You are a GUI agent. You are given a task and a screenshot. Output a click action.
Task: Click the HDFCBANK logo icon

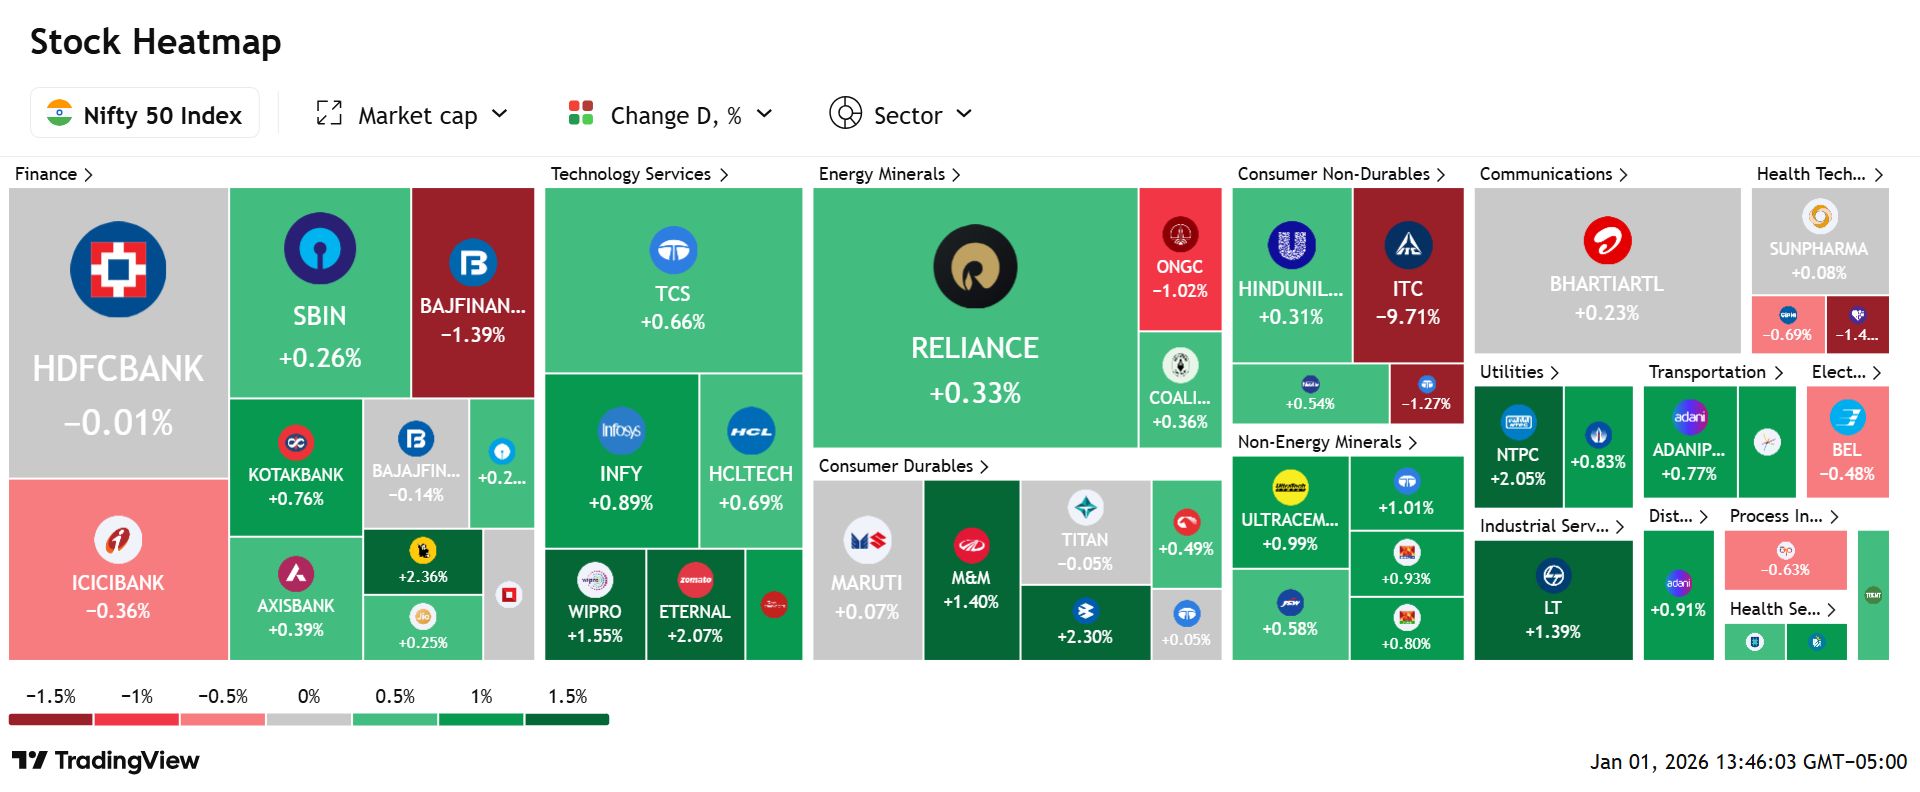point(118,269)
